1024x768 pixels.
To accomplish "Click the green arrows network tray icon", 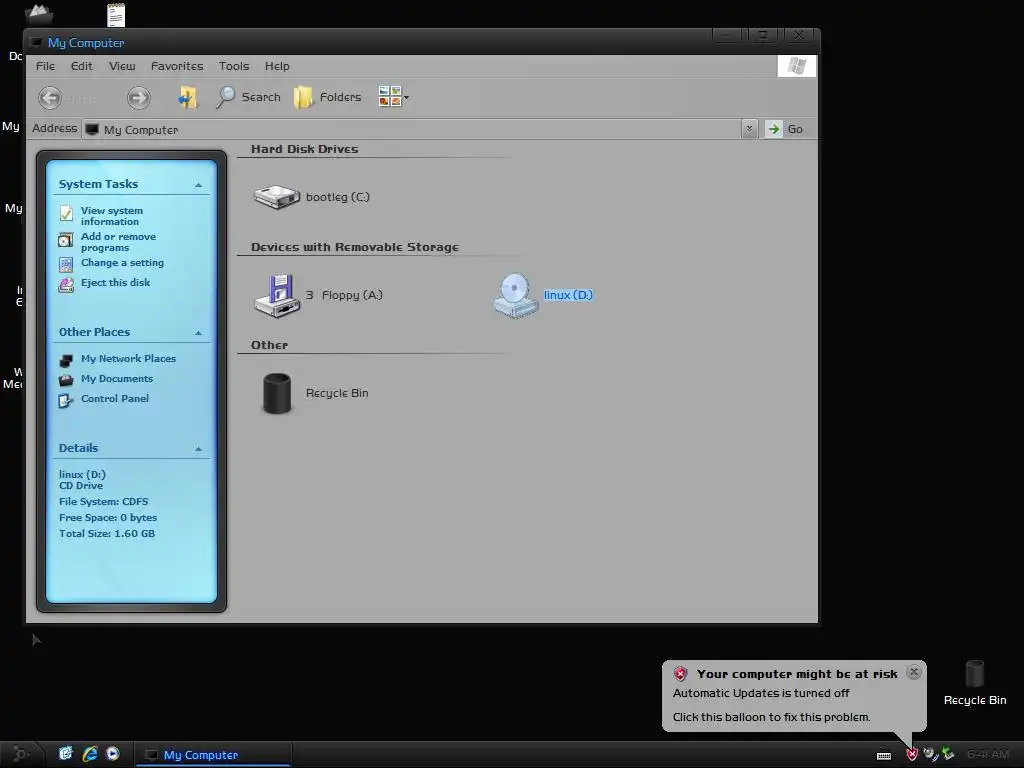I will tap(948, 754).
